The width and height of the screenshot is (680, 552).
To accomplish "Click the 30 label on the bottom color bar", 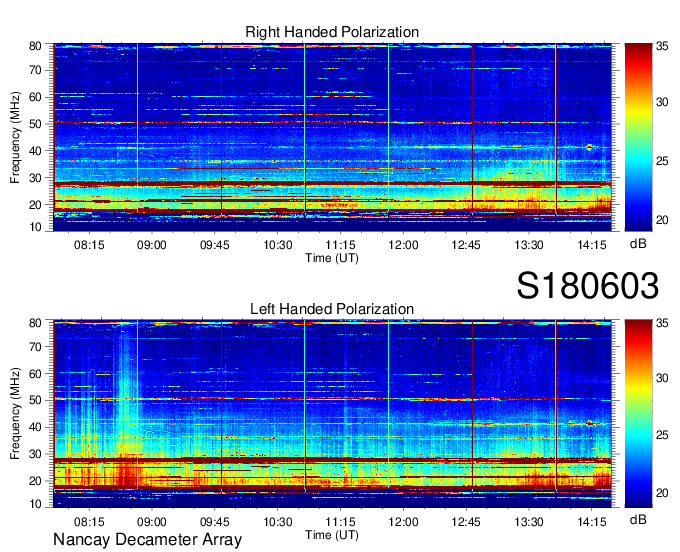I will [x=662, y=378].
